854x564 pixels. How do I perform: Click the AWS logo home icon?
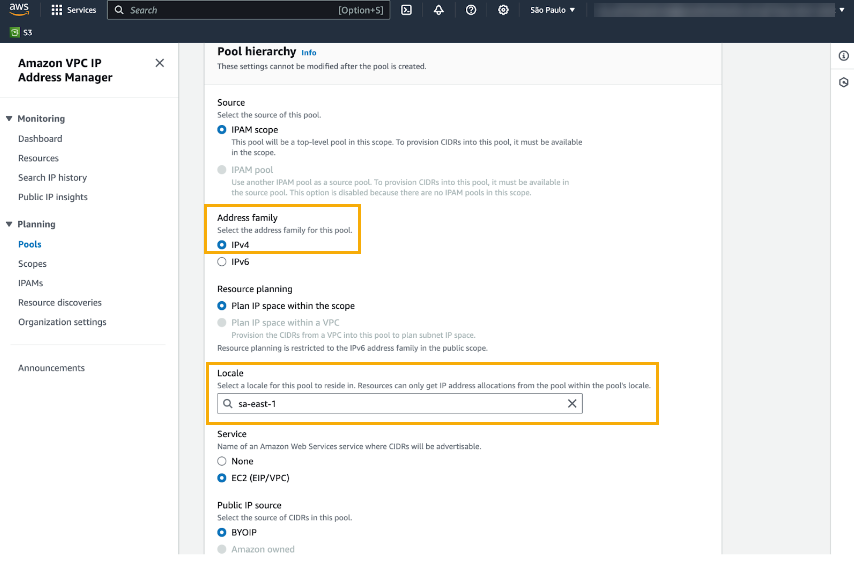pos(21,10)
